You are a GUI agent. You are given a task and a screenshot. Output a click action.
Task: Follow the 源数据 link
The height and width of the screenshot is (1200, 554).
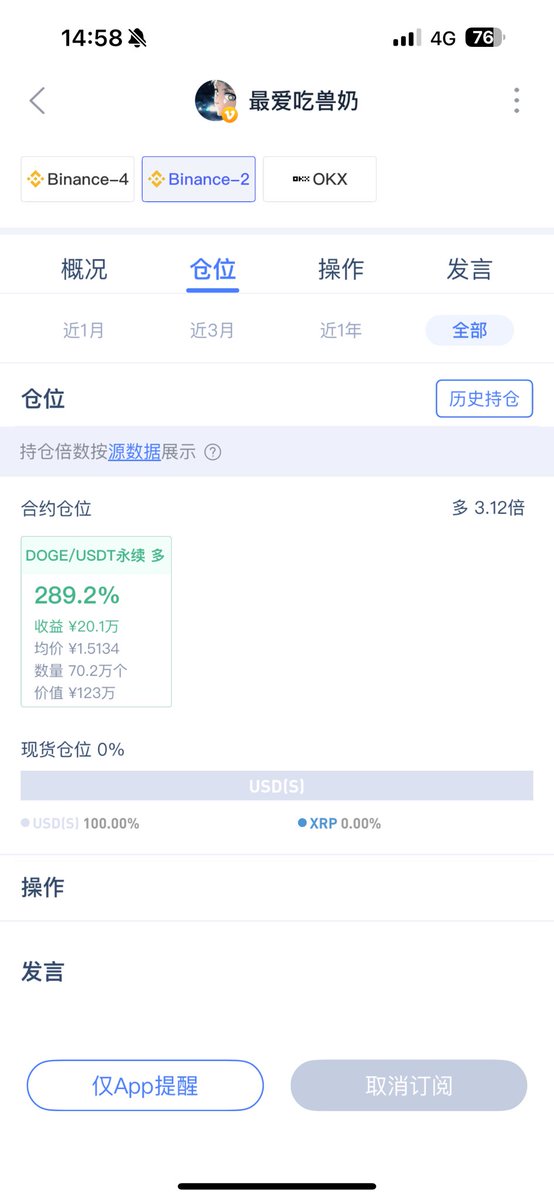click(135, 452)
